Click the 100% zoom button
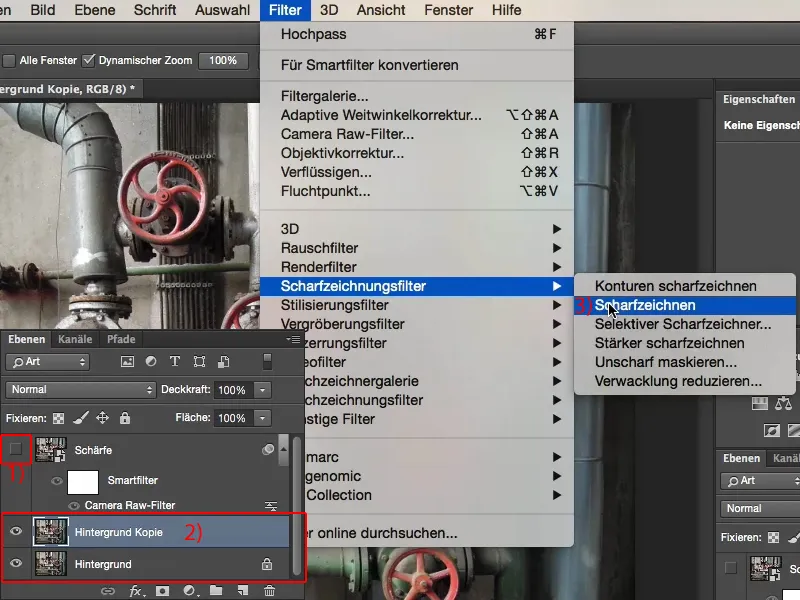The image size is (800, 600). coord(223,61)
